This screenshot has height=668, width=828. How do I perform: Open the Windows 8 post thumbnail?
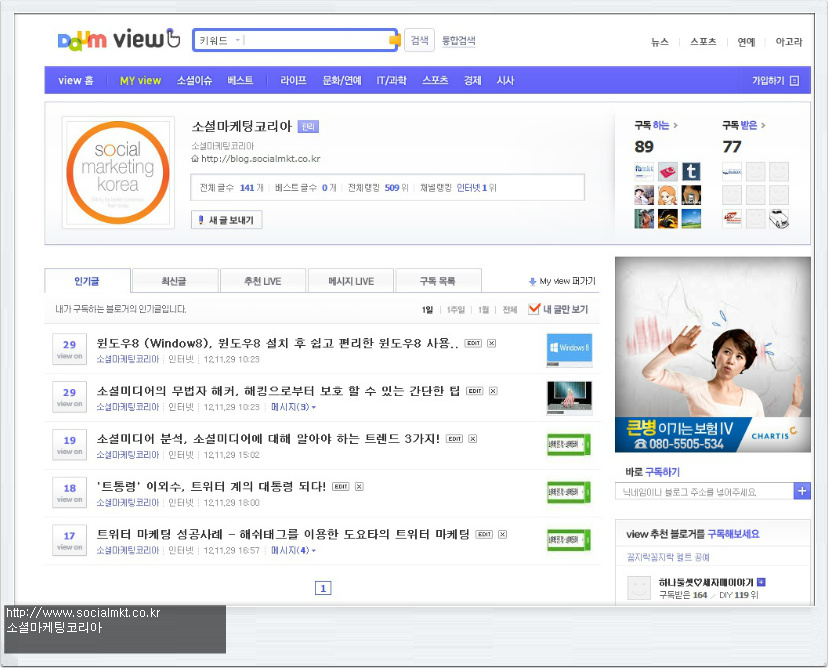(569, 350)
